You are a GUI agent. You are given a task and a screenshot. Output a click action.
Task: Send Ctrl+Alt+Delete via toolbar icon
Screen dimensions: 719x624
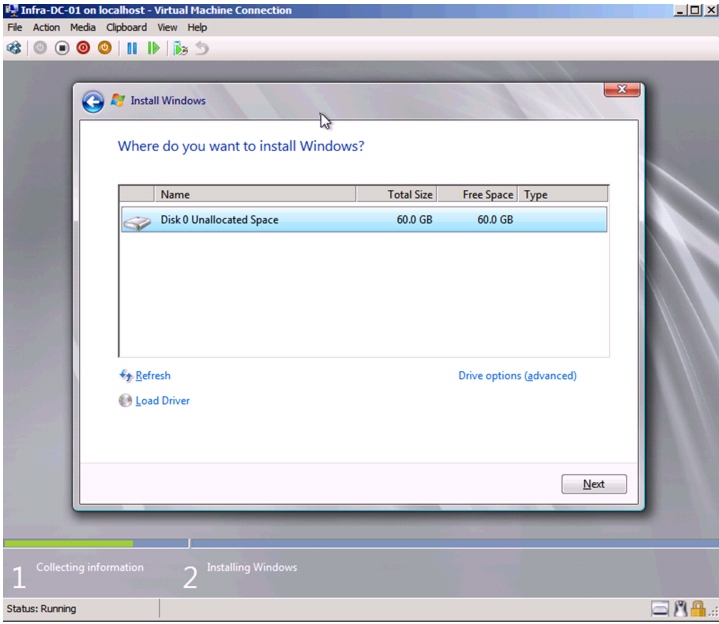[14, 48]
